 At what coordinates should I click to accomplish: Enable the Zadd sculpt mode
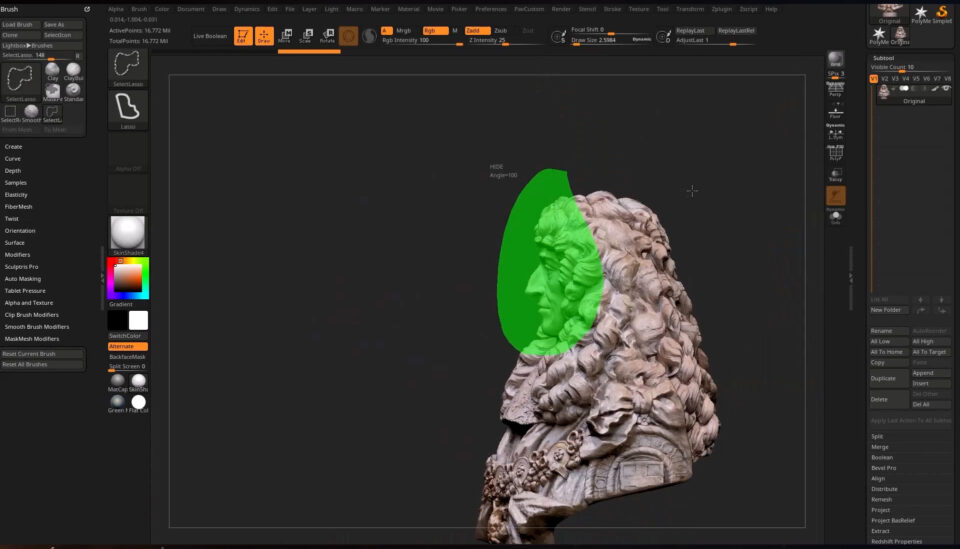pyautogui.click(x=477, y=30)
